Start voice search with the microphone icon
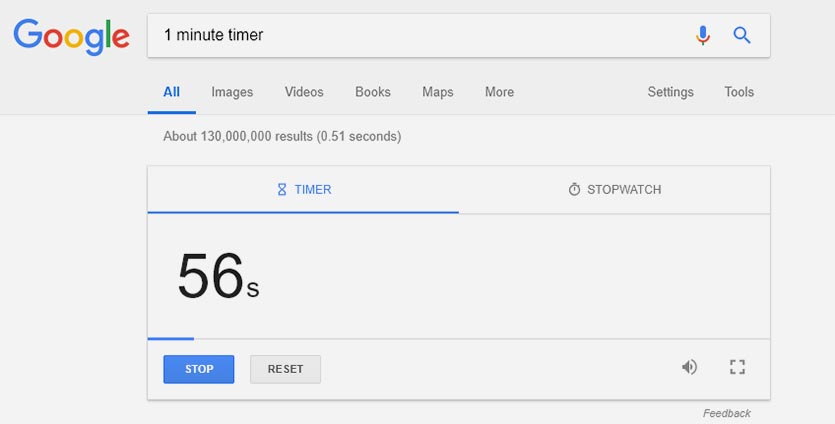 tap(703, 35)
